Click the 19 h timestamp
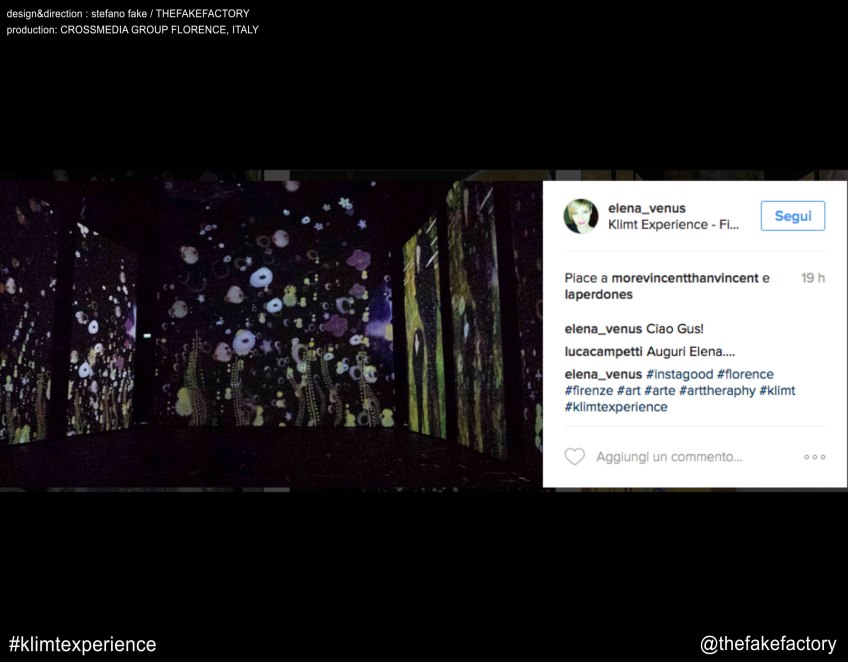 812,278
